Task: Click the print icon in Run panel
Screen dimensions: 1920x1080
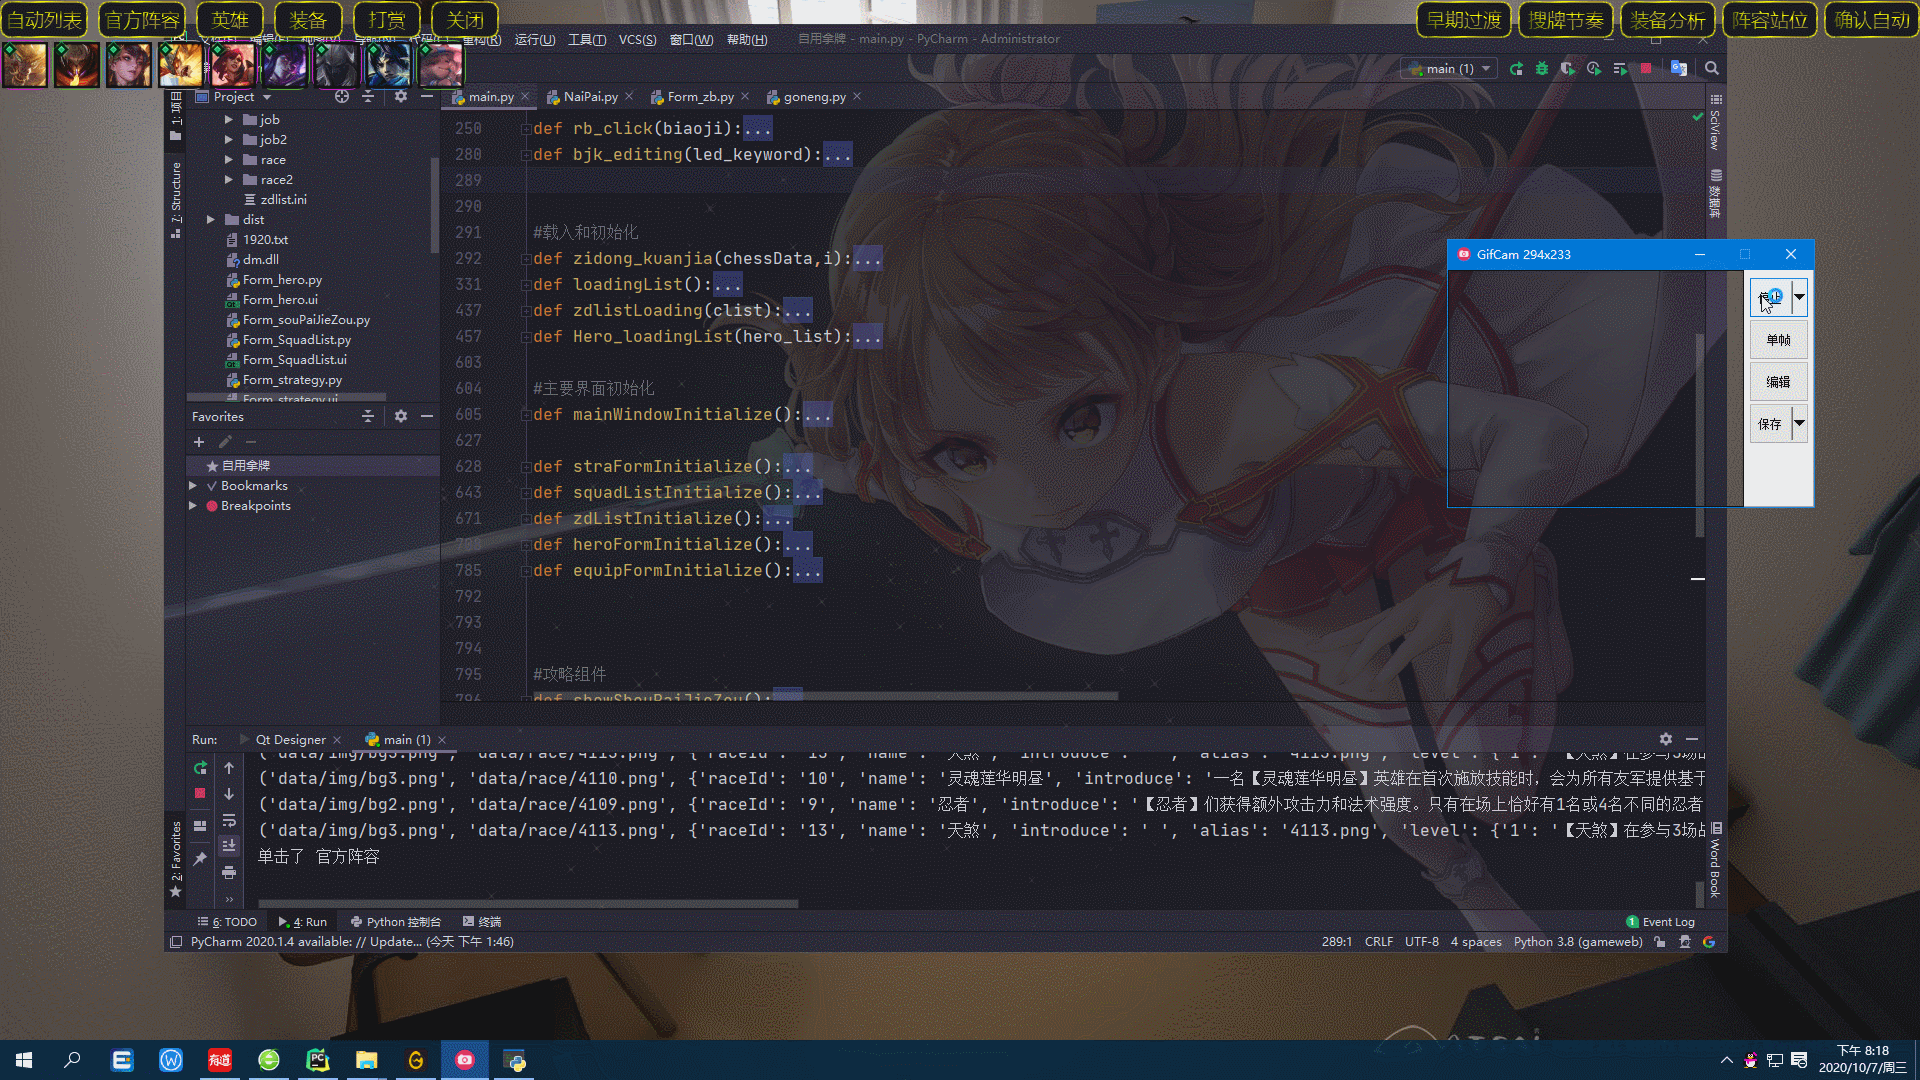Action: (229, 872)
